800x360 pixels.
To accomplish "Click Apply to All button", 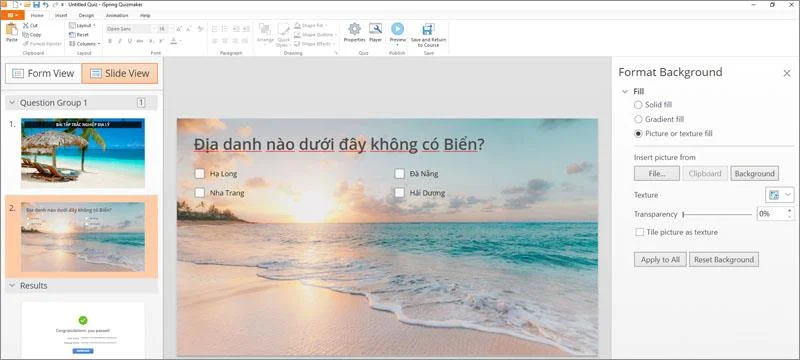I will pyautogui.click(x=660, y=260).
